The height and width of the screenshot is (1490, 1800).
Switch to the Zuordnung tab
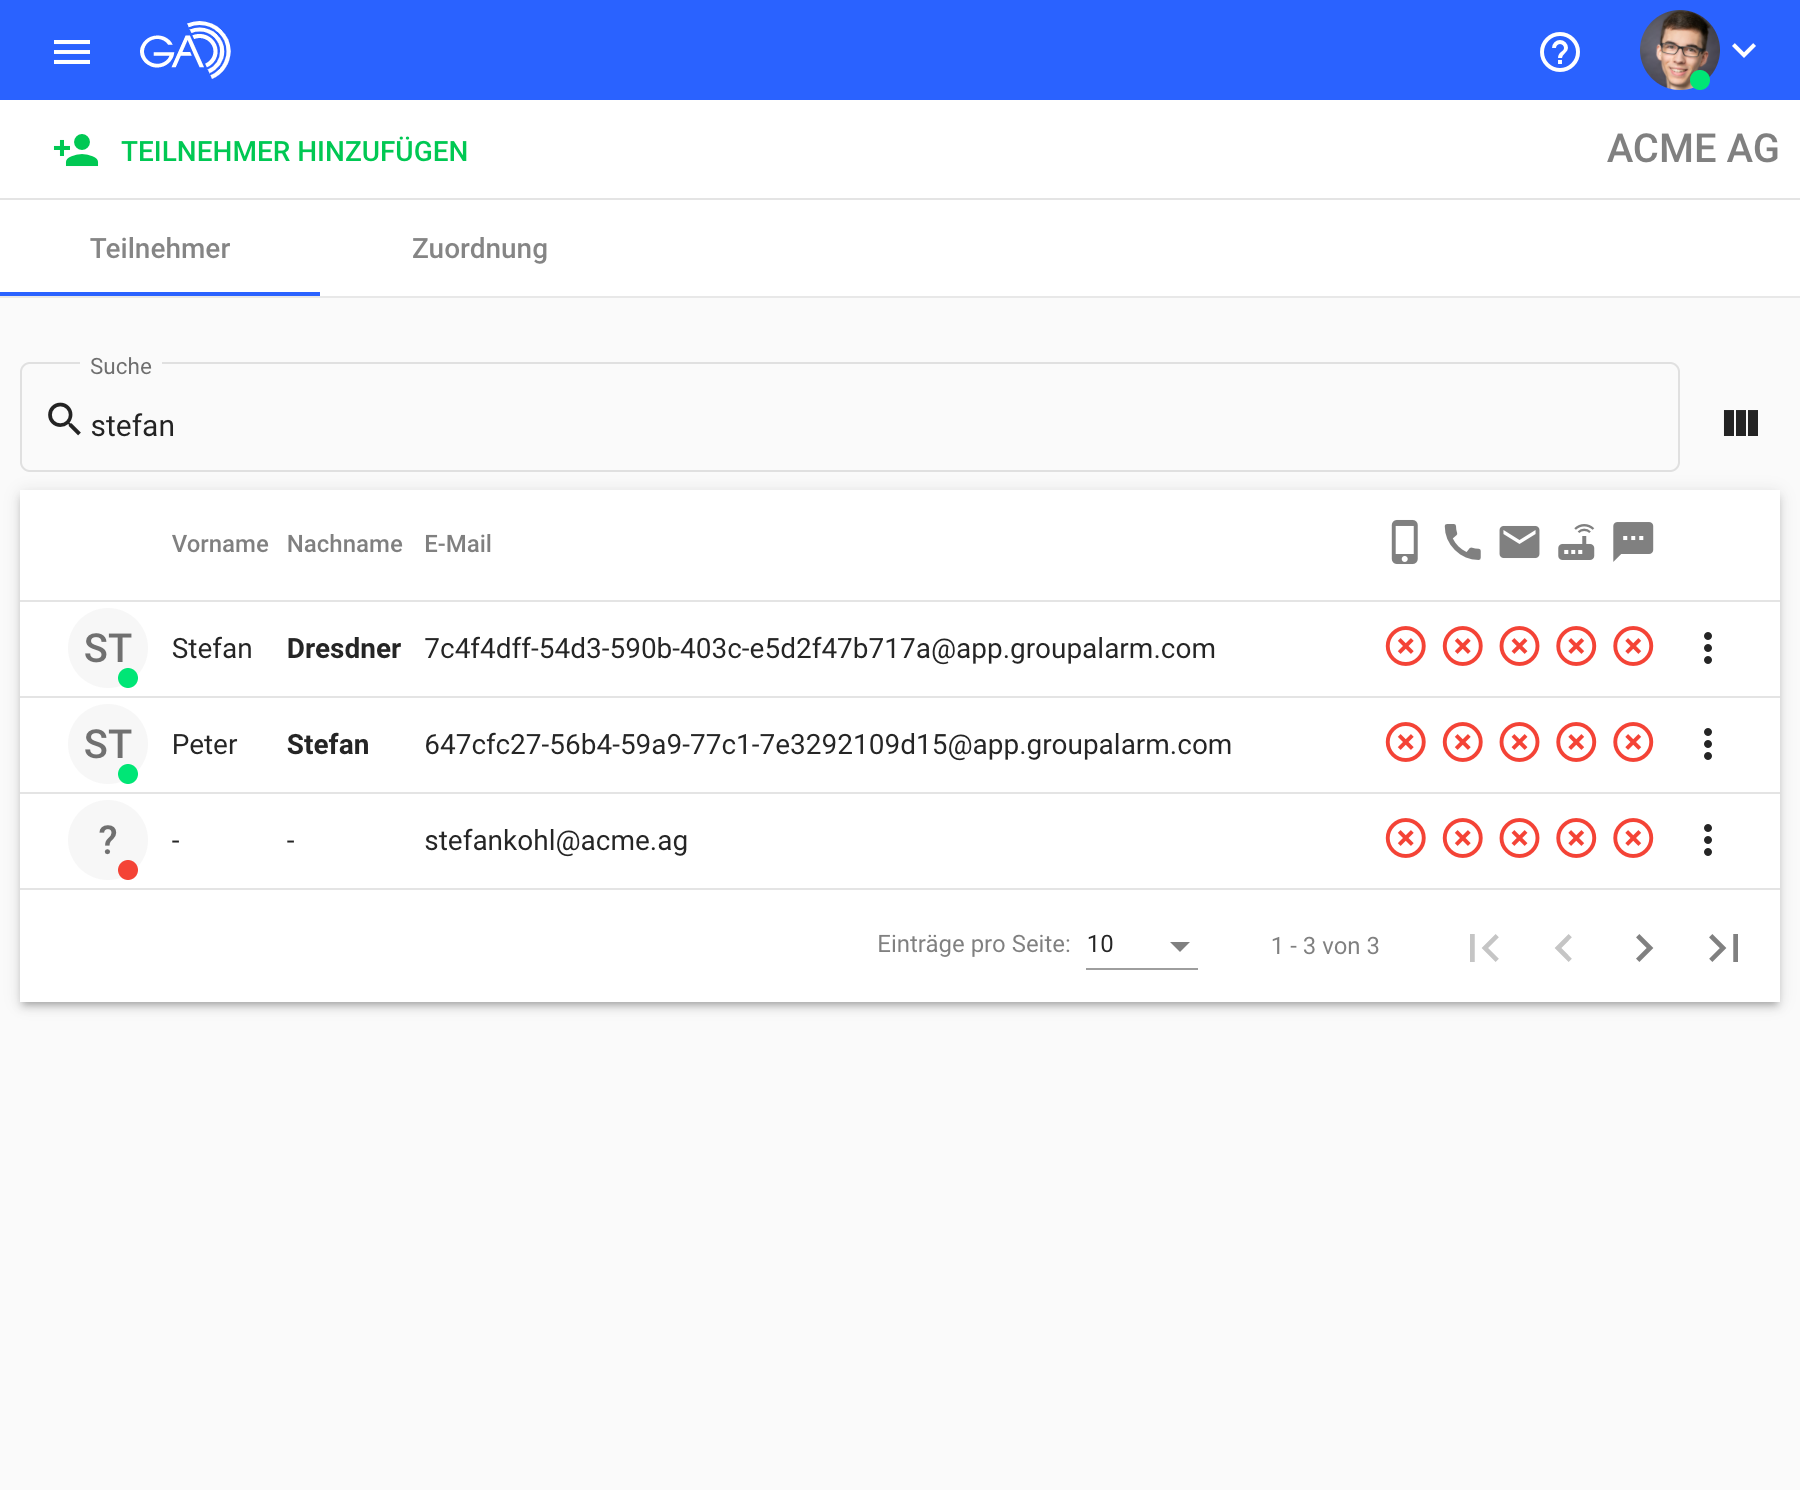pos(479,249)
